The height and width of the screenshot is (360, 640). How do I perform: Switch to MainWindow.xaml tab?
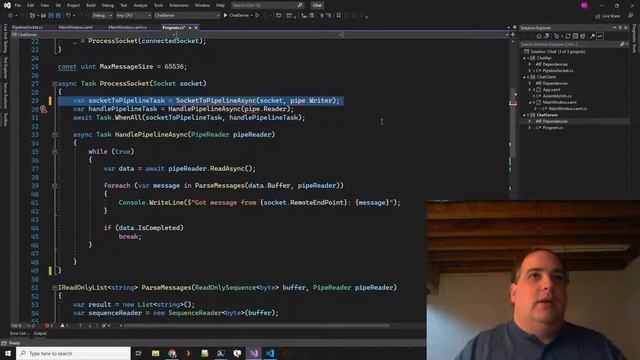tap(76, 27)
